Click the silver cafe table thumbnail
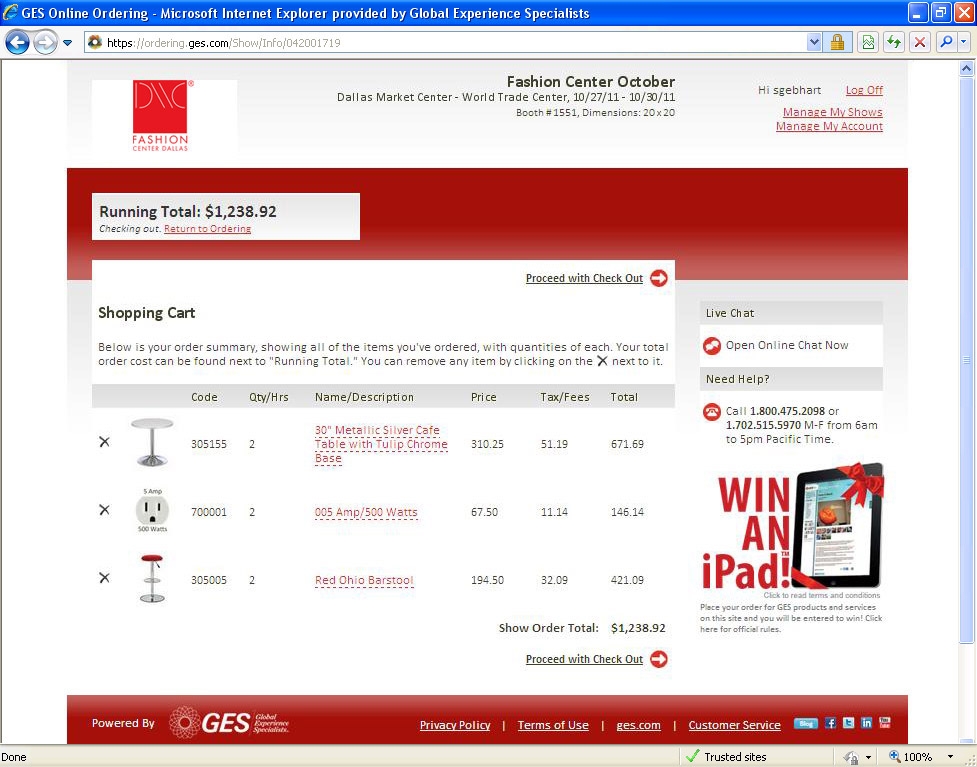 click(152, 442)
